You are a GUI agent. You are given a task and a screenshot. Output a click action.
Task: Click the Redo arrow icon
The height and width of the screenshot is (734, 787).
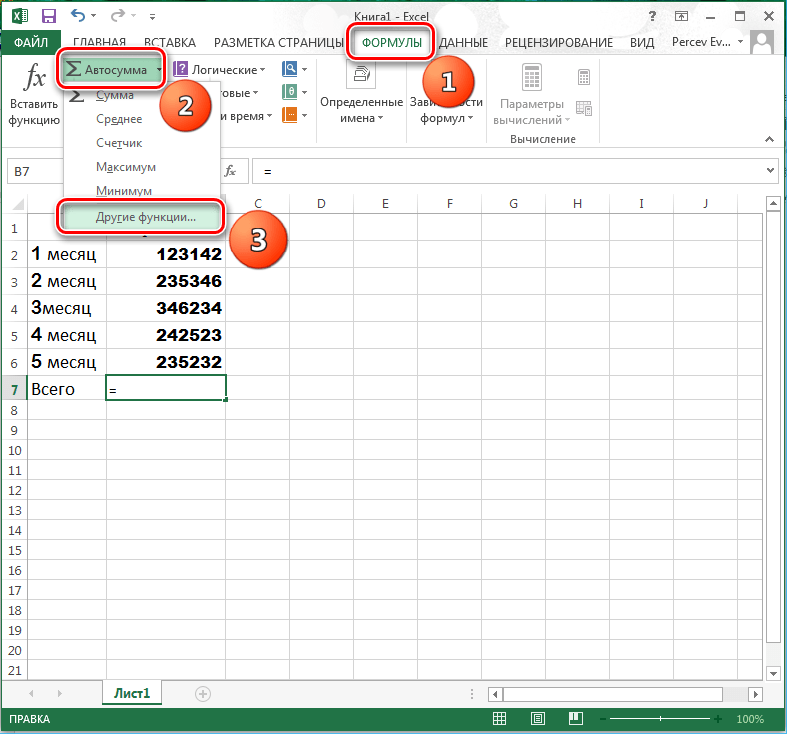[117, 16]
